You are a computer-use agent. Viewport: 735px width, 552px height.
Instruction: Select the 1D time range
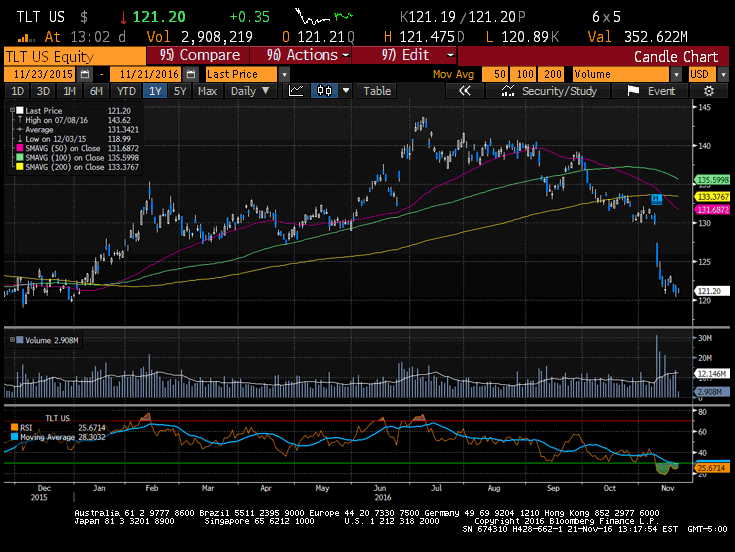17,90
